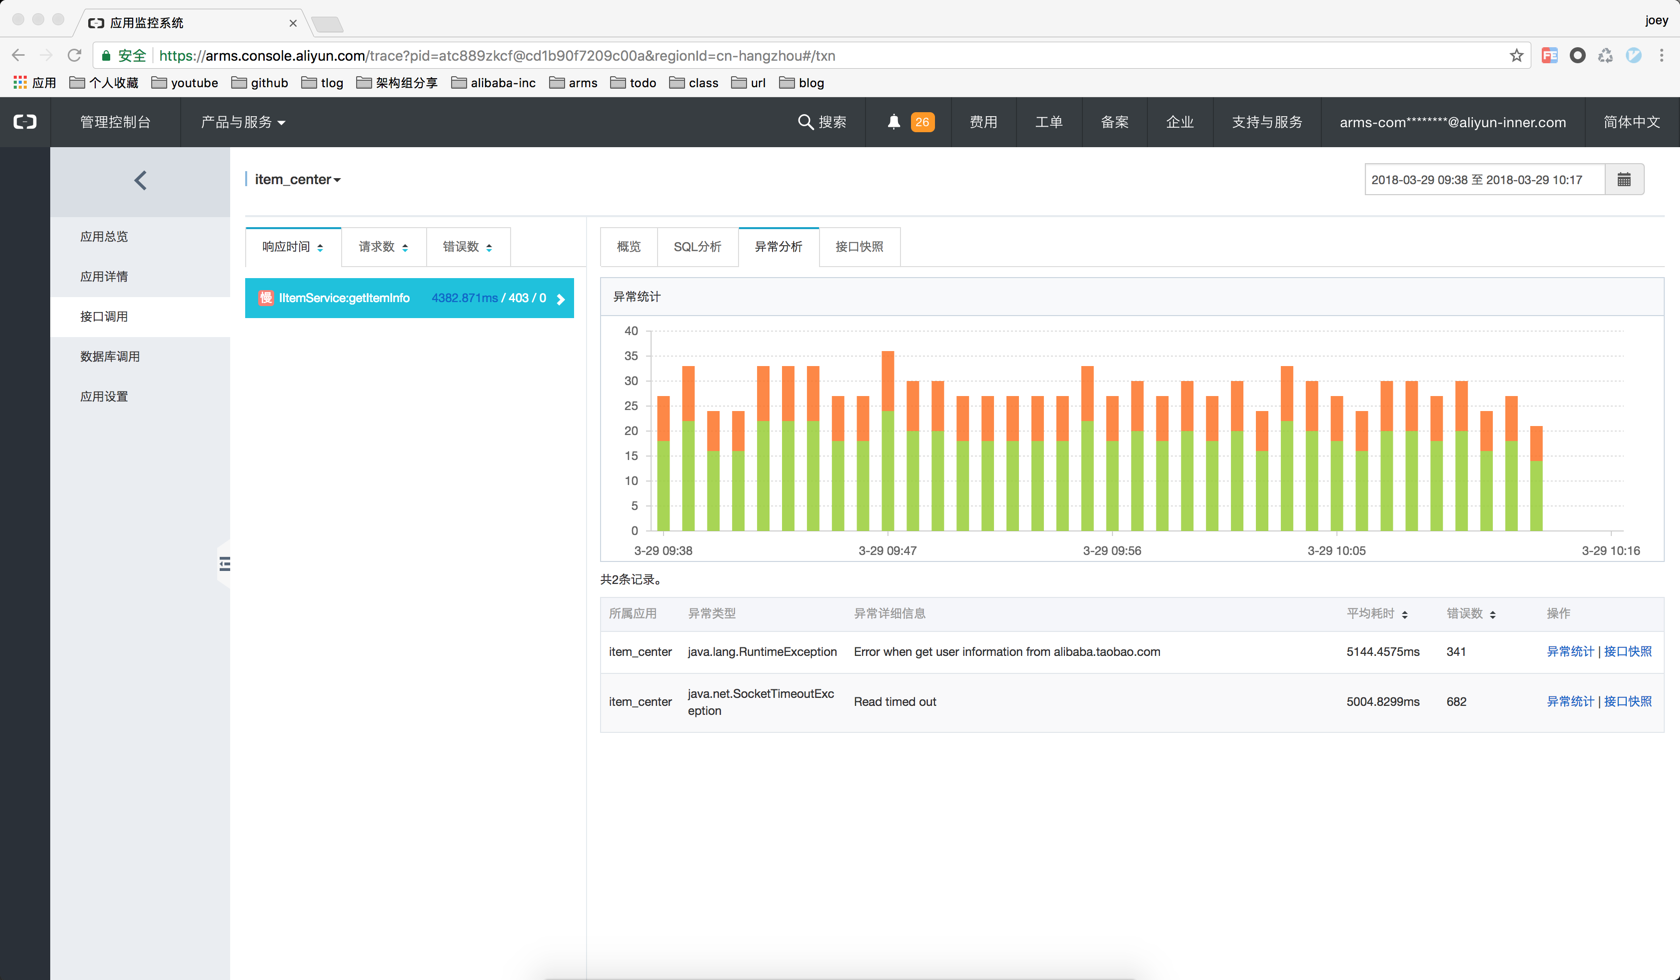Open 产品与服务 dropdown menu
Screen dimensions: 1680x980
[243, 122]
